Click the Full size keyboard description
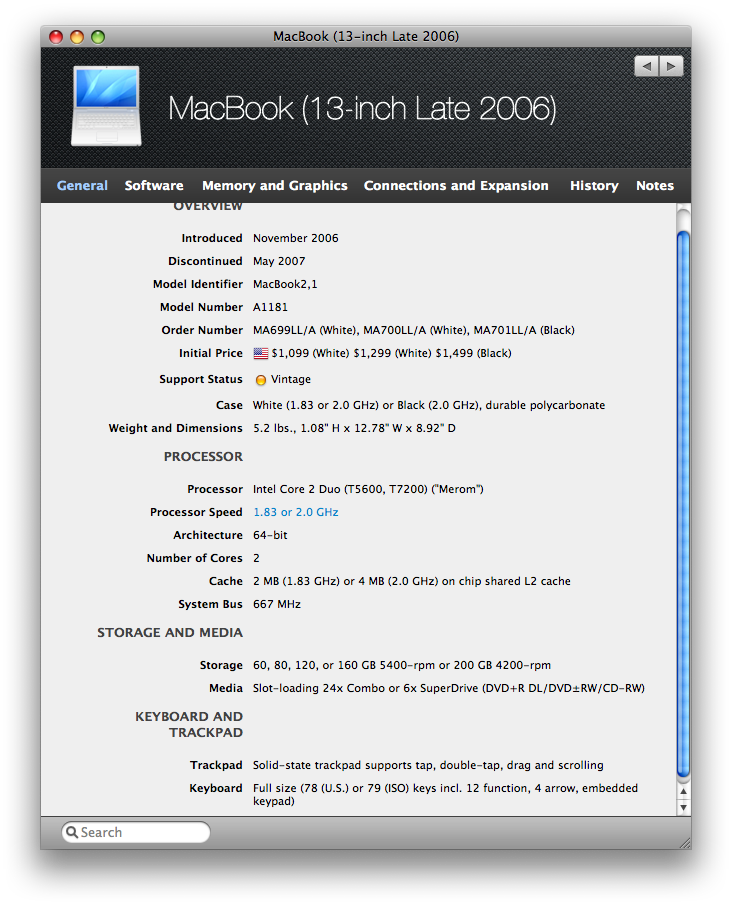This screenshot has height=905, width=732. coord(446,795)
